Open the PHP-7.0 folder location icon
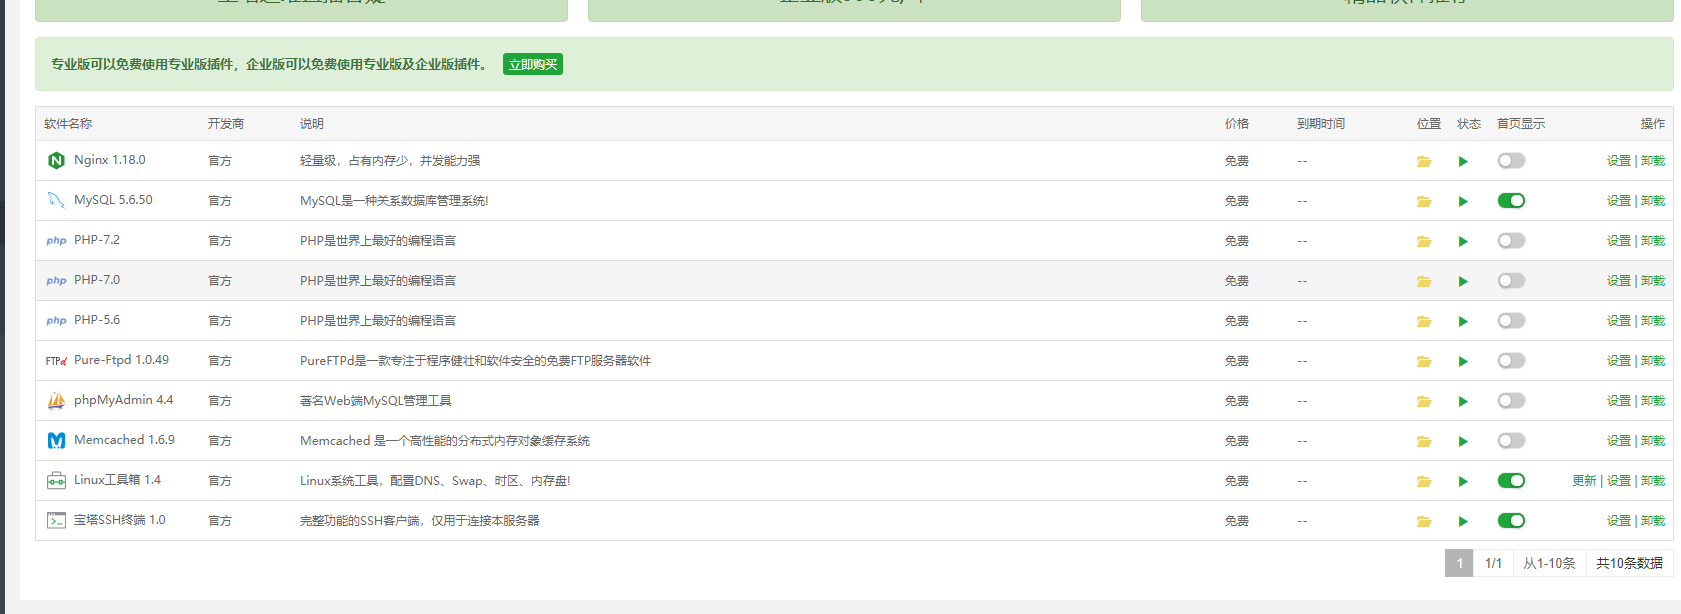This screenshot has width=1681, height=614. click(1424, 281)
